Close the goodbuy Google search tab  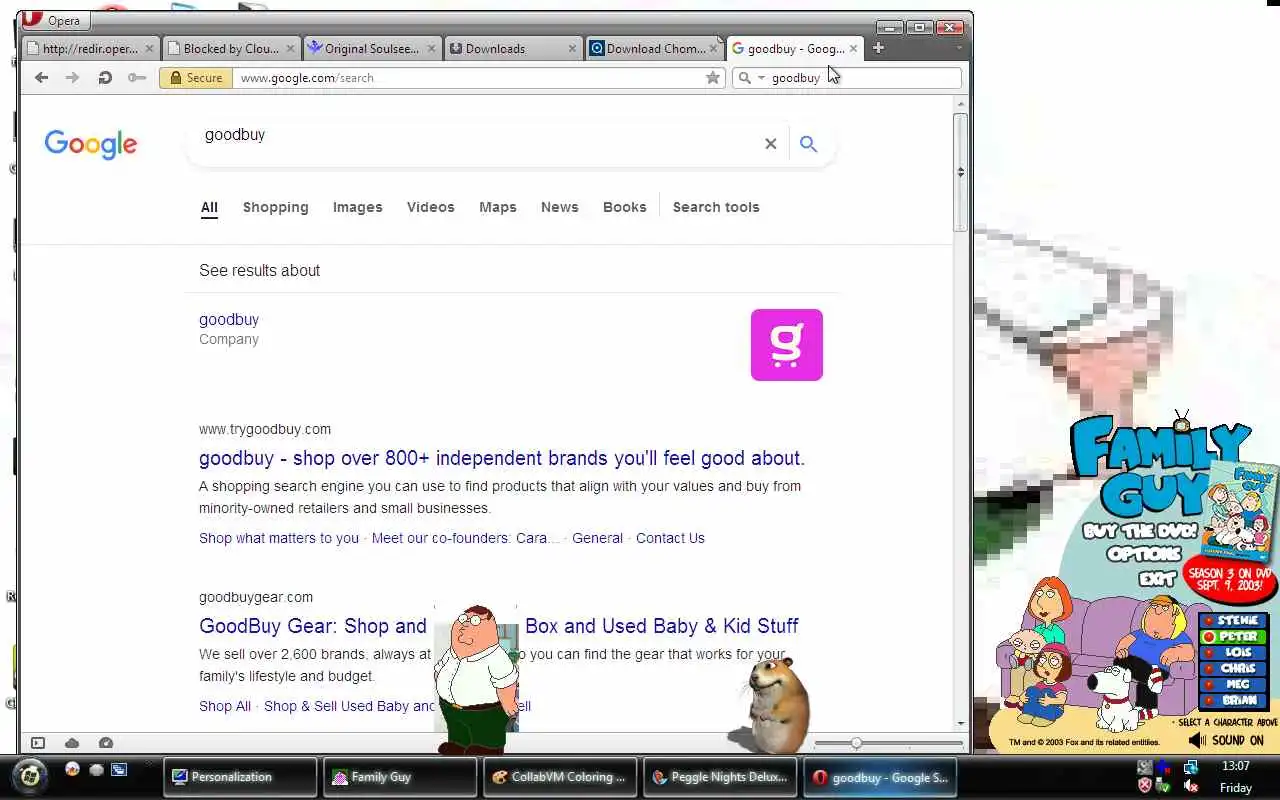(x=853, y=48)
